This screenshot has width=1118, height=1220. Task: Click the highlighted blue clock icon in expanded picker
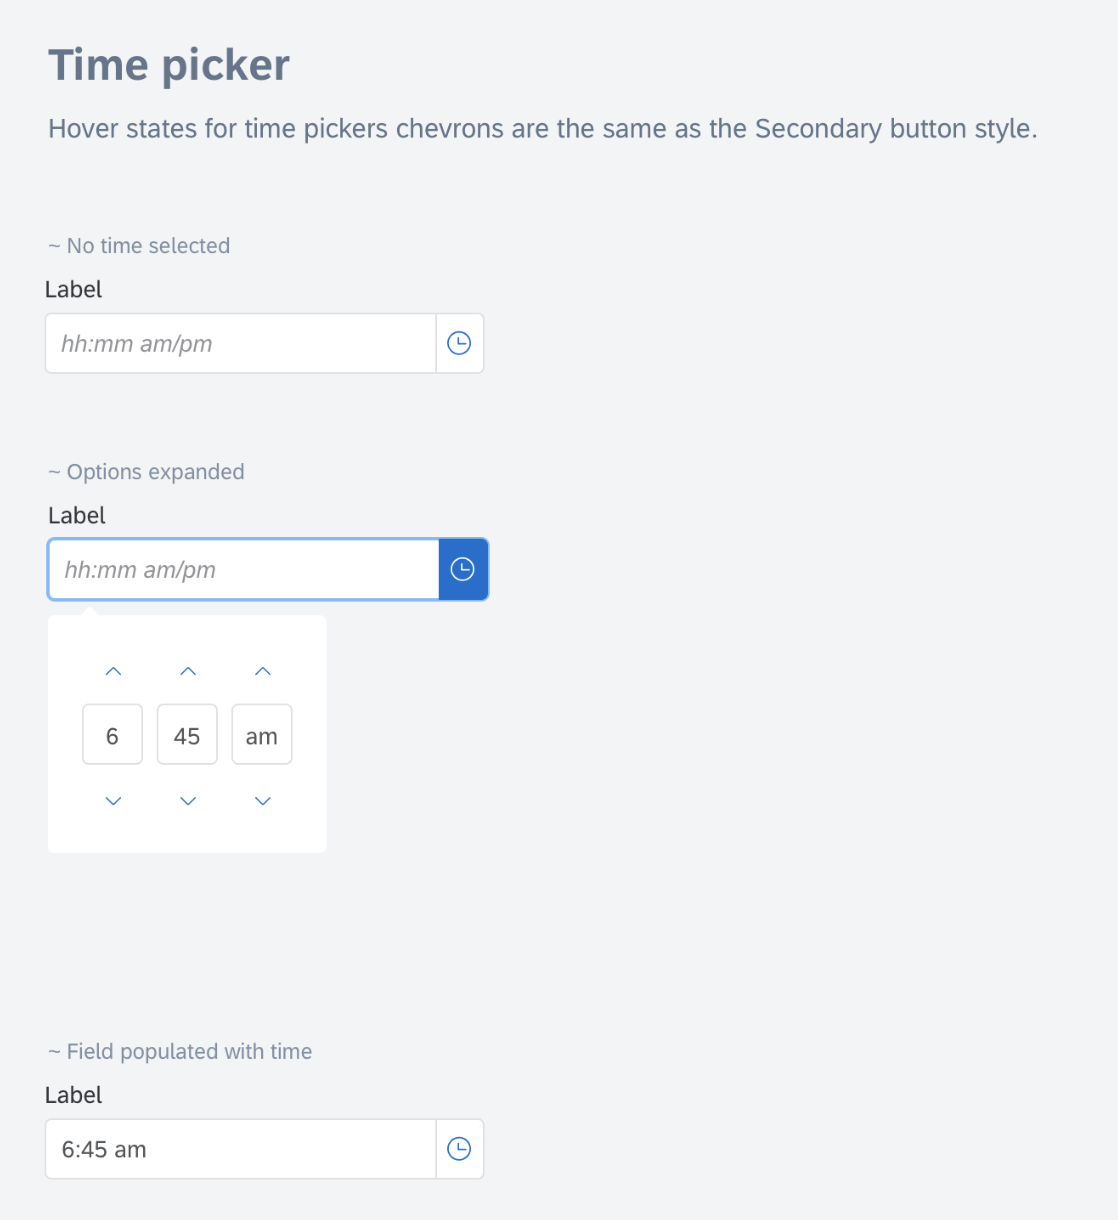pyautogui.click(x=463, y=569)
